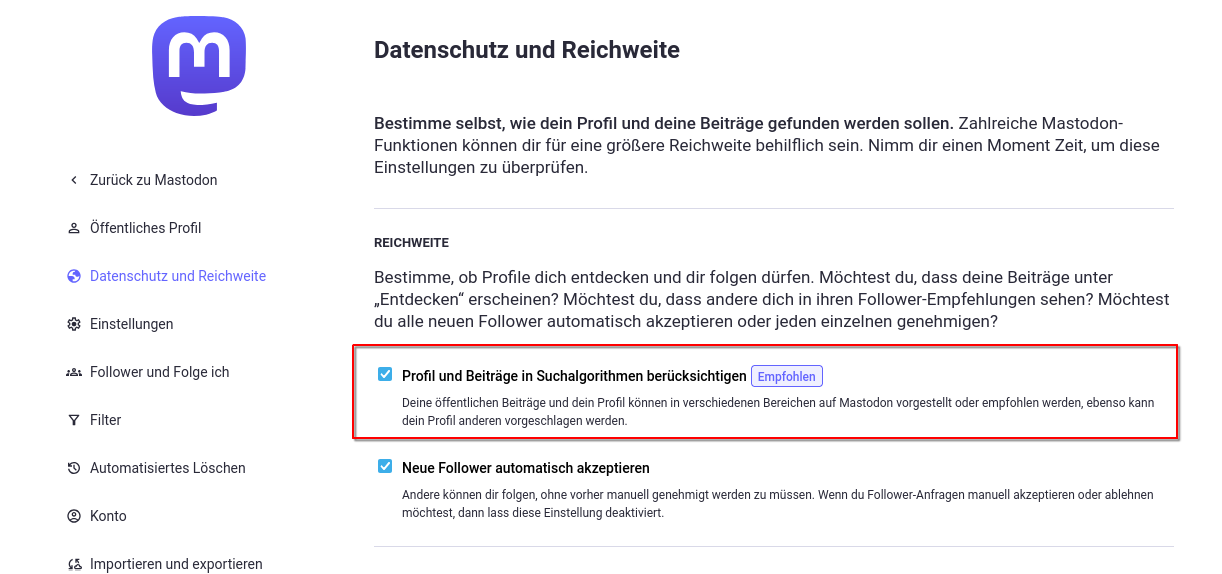The height and width of the screenshot is (574, 1222).
Task: Click the gear icon for Einstellungen
Action: click(73, 324)
